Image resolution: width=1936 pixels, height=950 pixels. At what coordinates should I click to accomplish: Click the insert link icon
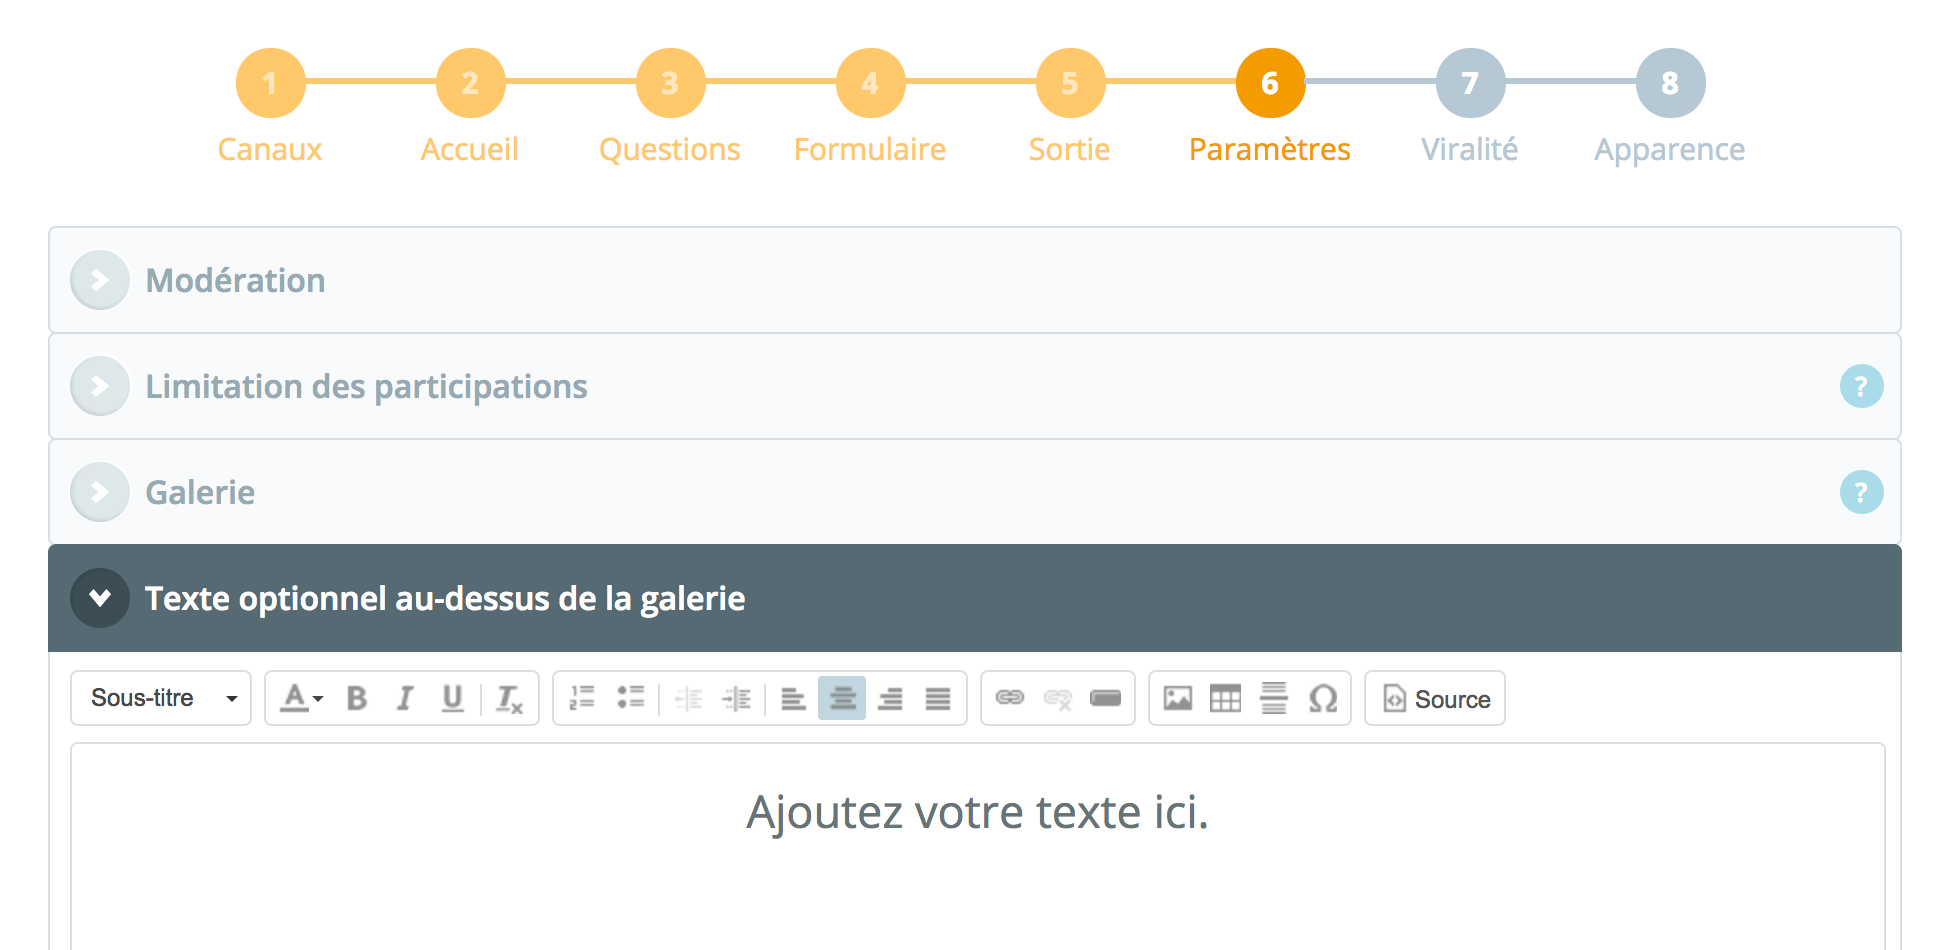(x=1010, y=698)
